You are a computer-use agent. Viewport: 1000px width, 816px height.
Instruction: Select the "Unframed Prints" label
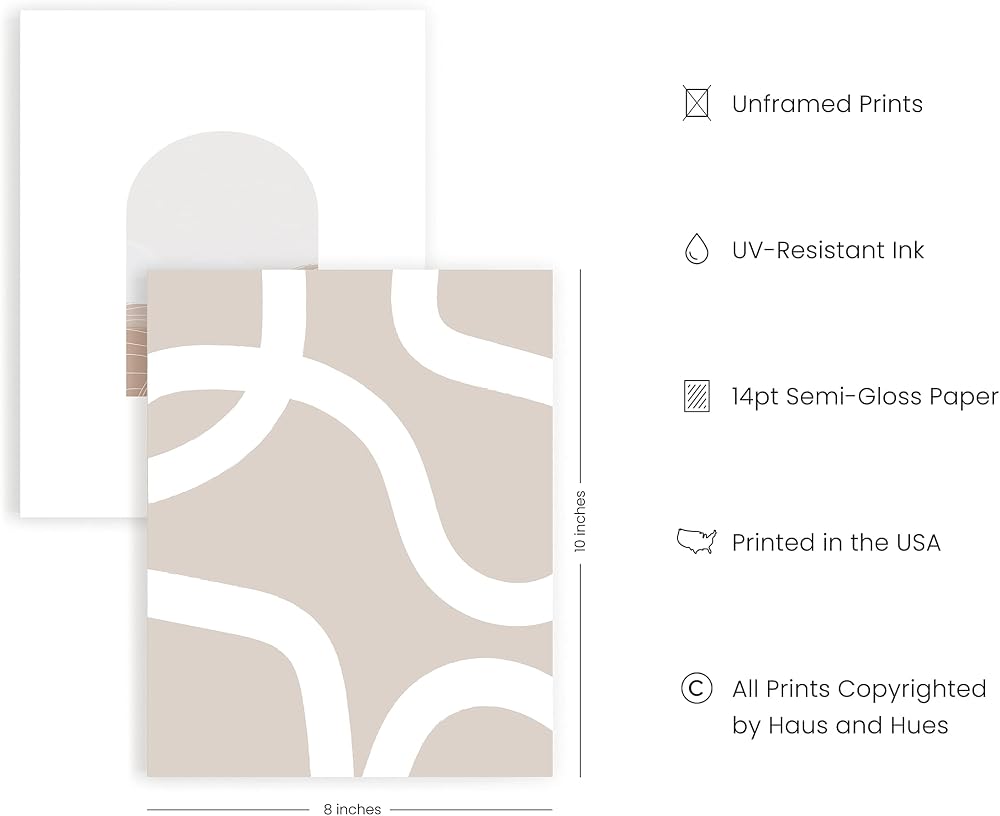[827, 104]
